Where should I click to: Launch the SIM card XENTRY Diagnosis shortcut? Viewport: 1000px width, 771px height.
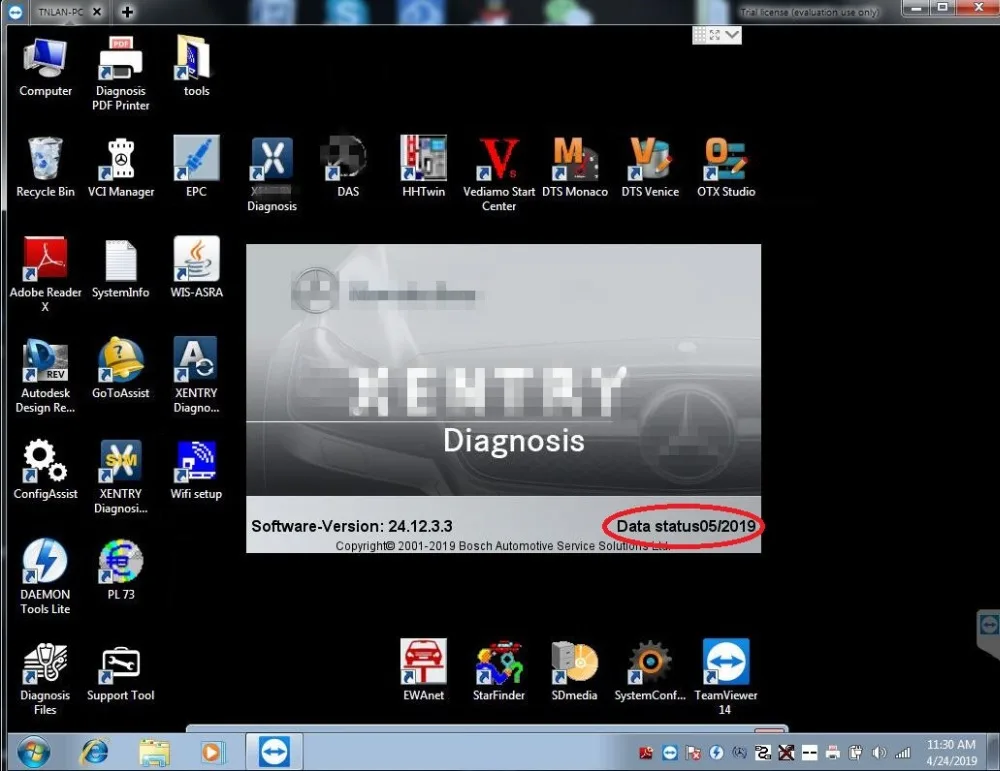pos(121,476)
